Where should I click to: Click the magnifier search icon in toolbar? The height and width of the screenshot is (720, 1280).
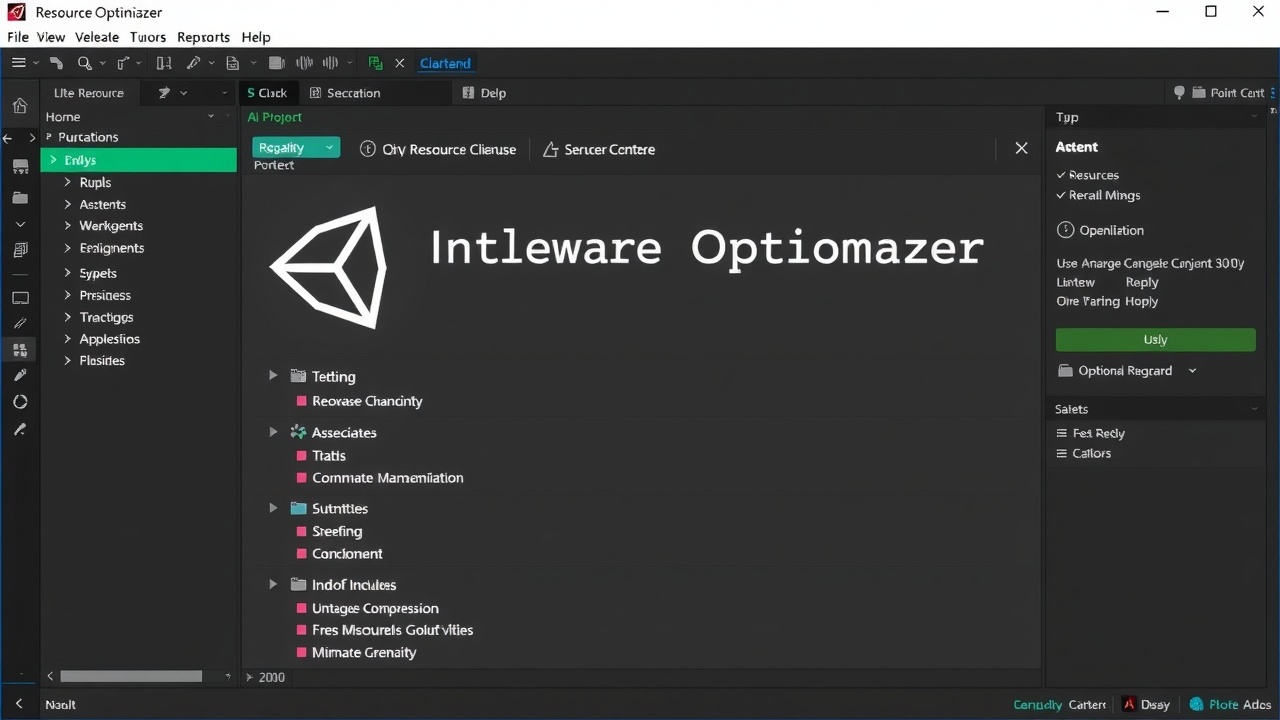(84, 63)
